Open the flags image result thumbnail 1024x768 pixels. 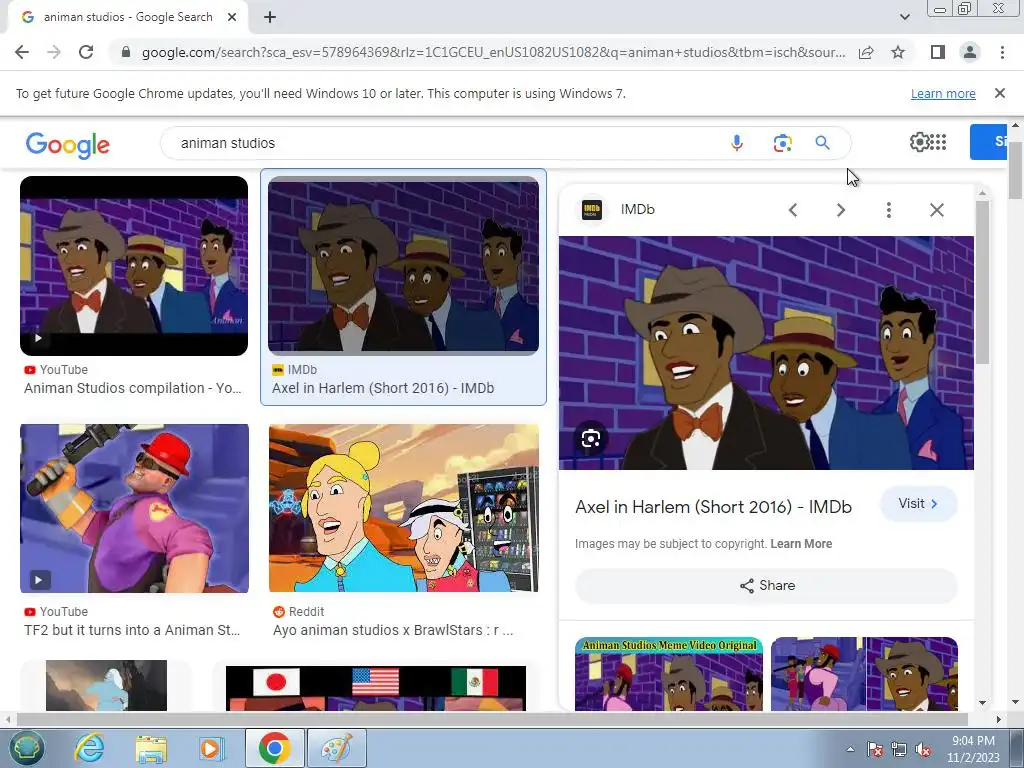tap(376, 688)
